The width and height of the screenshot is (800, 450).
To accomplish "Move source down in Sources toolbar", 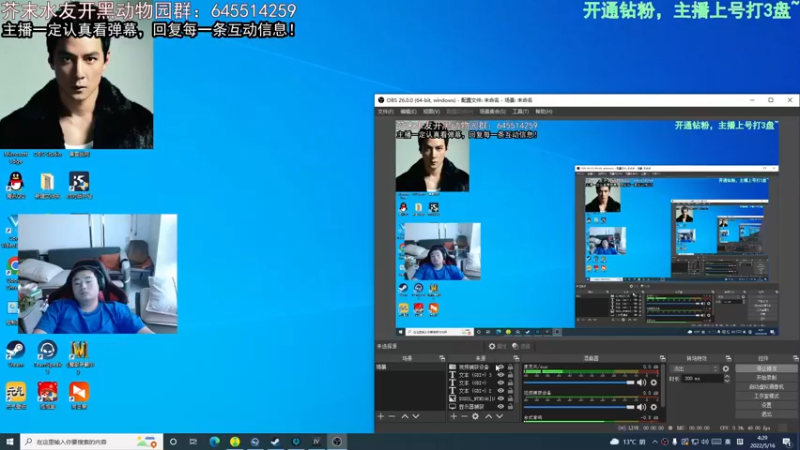I will pos(499,416).
